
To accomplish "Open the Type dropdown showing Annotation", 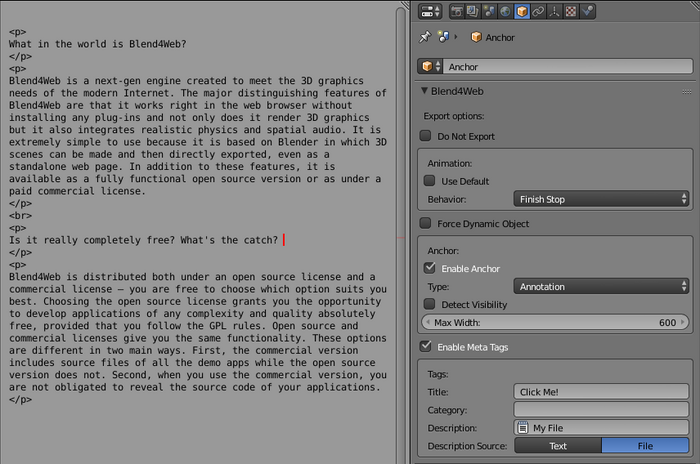I will click(x=601, y=286).
